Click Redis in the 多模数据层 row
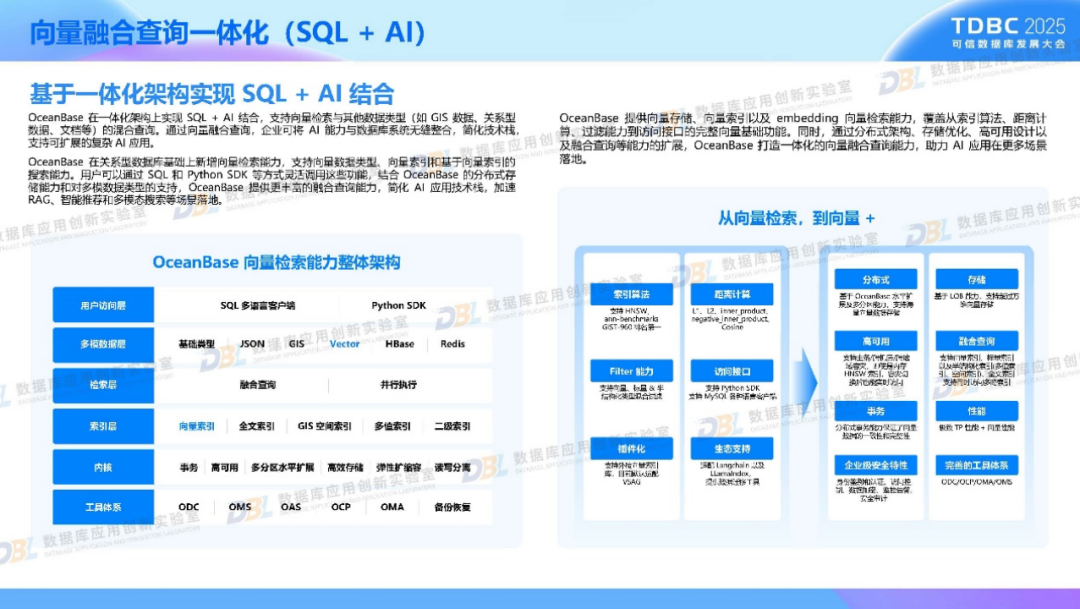1080x609 pixels. click(x=453, y=344)
